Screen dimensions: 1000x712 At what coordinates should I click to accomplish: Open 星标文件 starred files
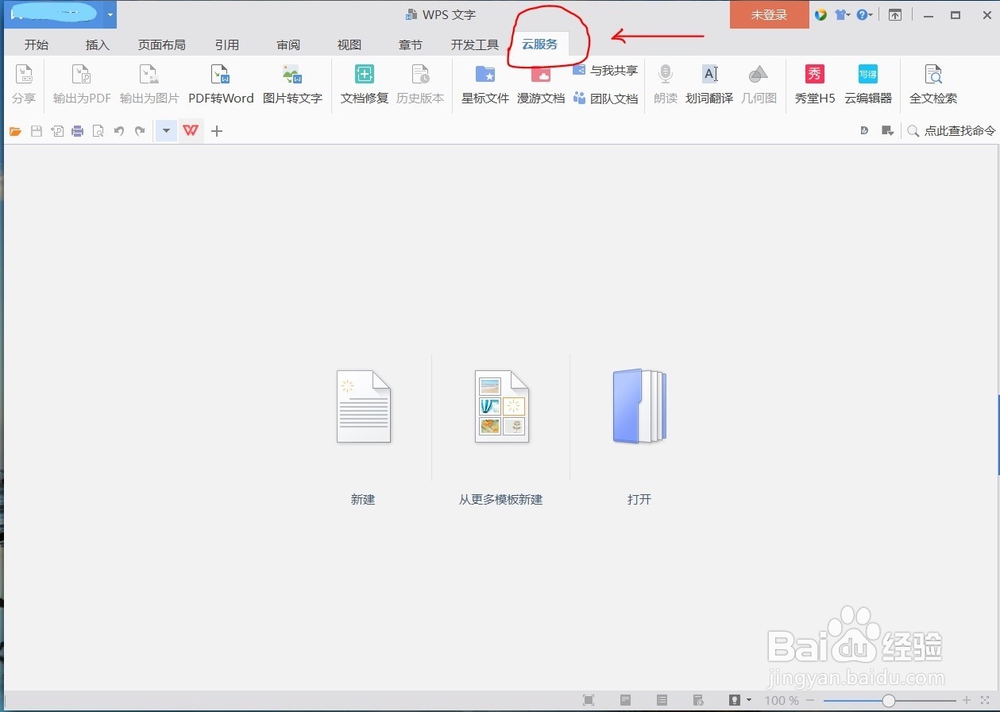485,84
